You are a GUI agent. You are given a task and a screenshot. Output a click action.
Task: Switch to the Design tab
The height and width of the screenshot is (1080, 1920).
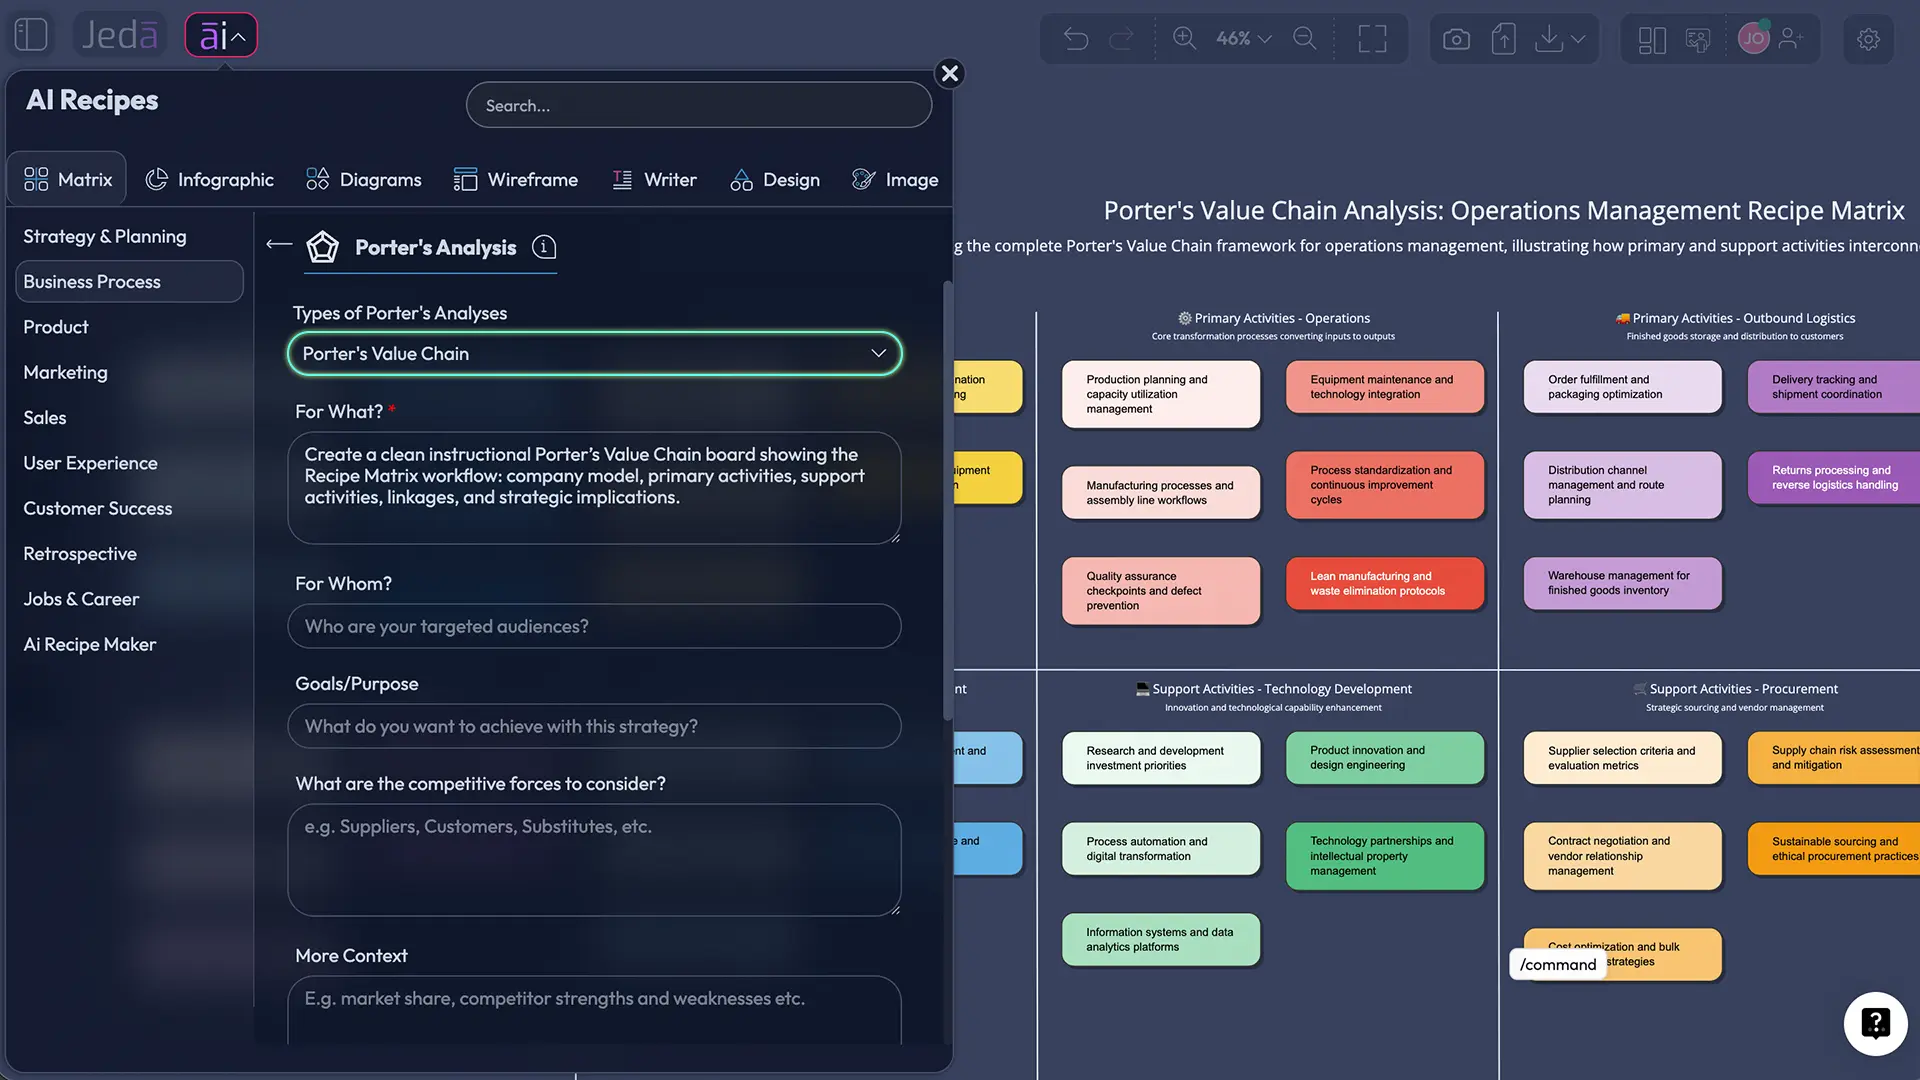pos(775,179)
